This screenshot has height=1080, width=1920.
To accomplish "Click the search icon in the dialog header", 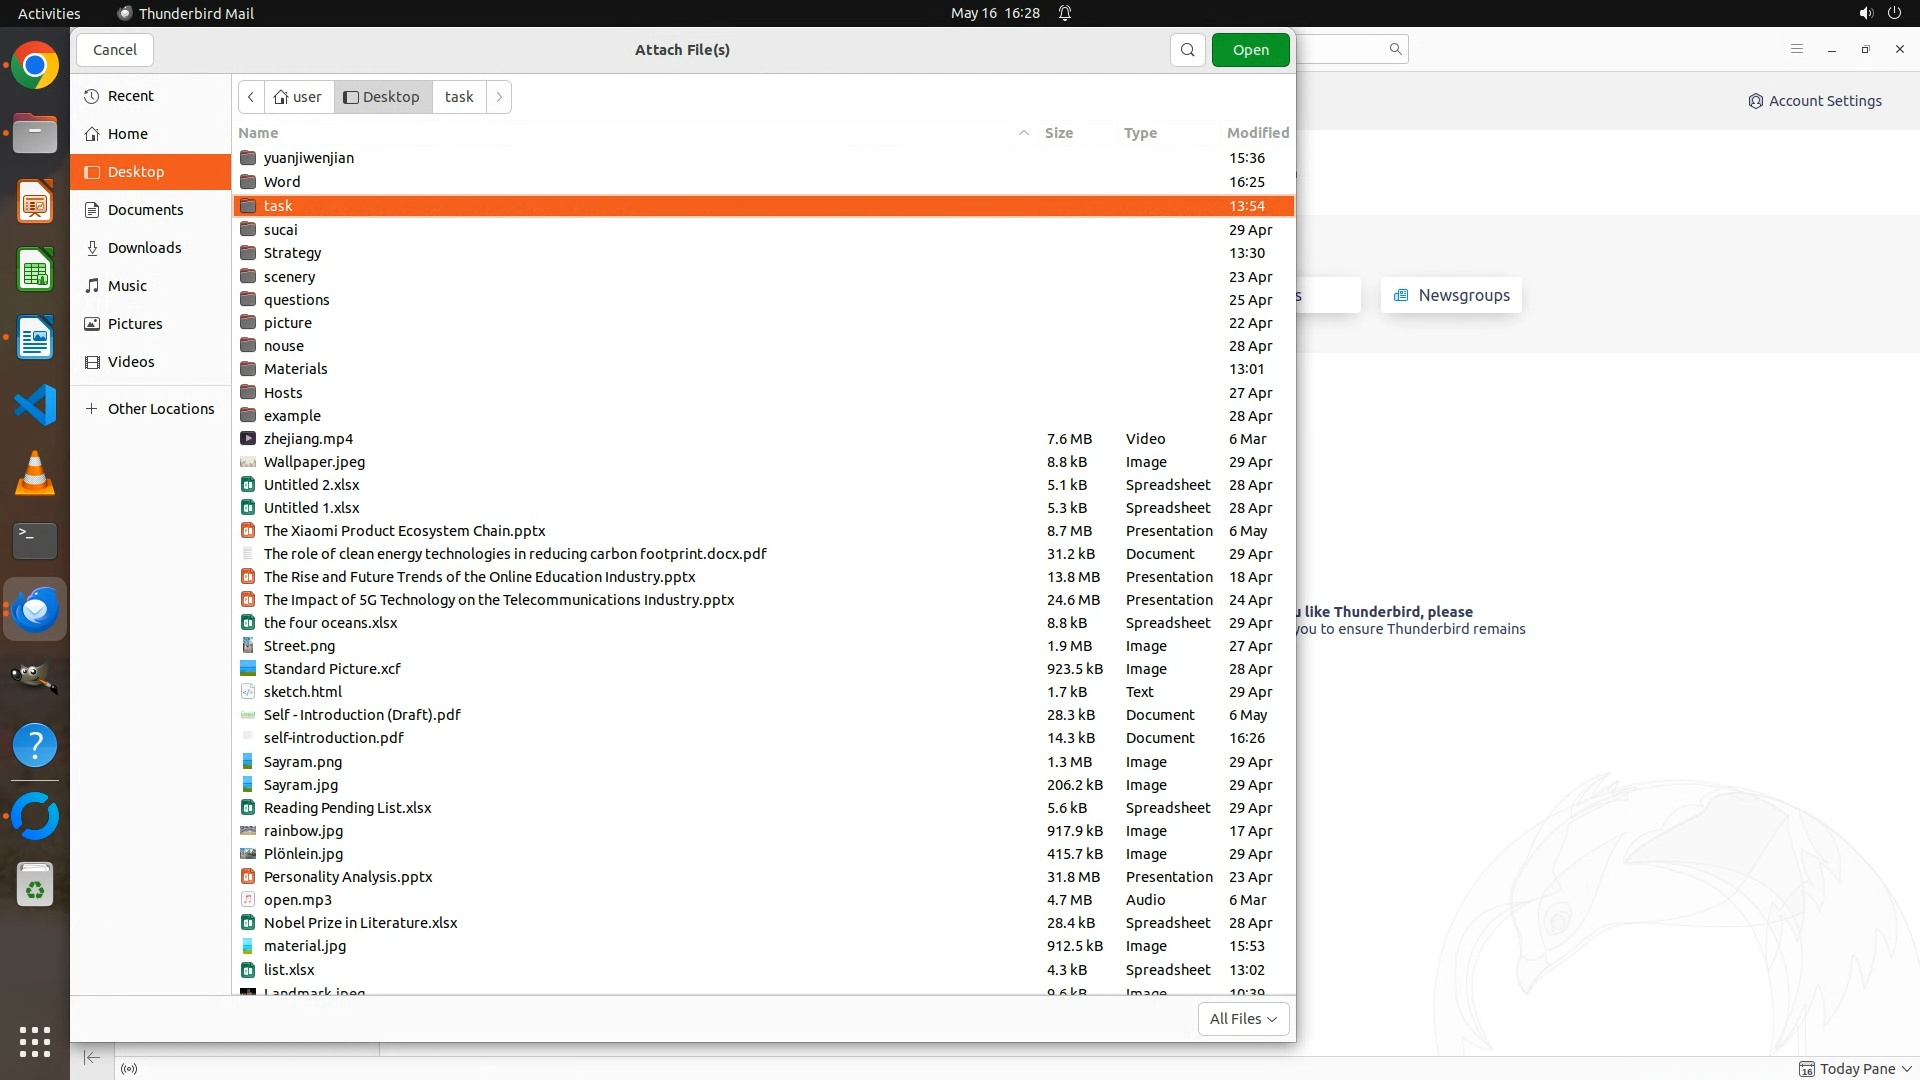I will pyautogui.click(x=1187, y=50).
